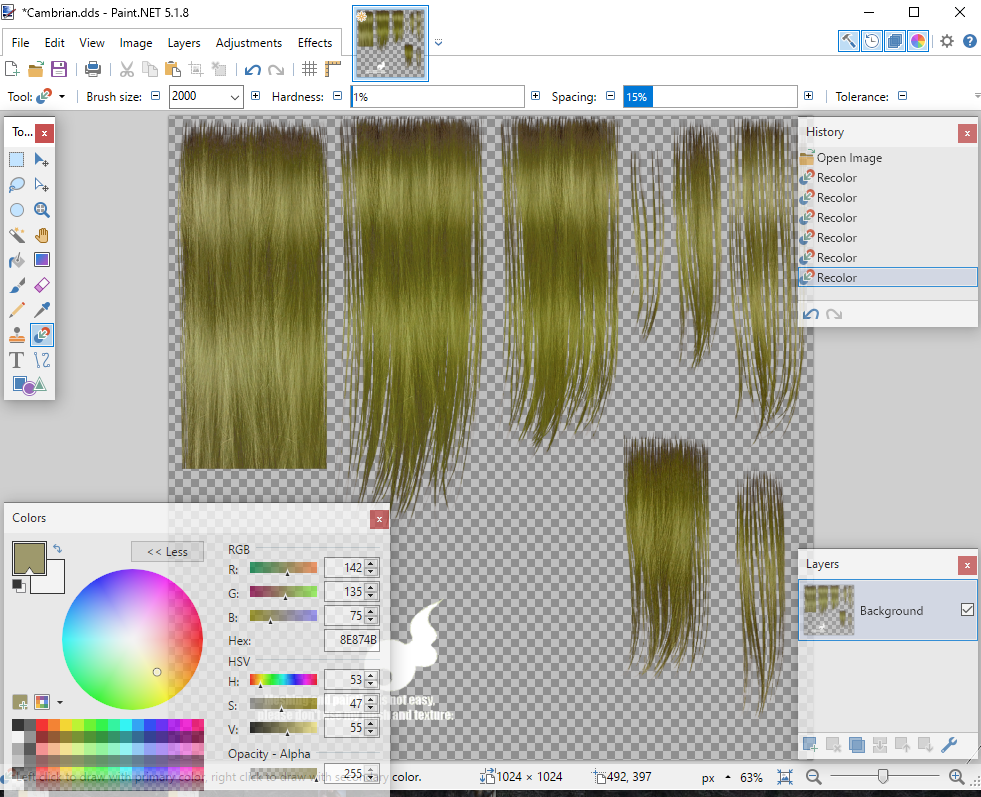Select the Pan hand tool
Screen dimensions: 981x797
[42, 235]
